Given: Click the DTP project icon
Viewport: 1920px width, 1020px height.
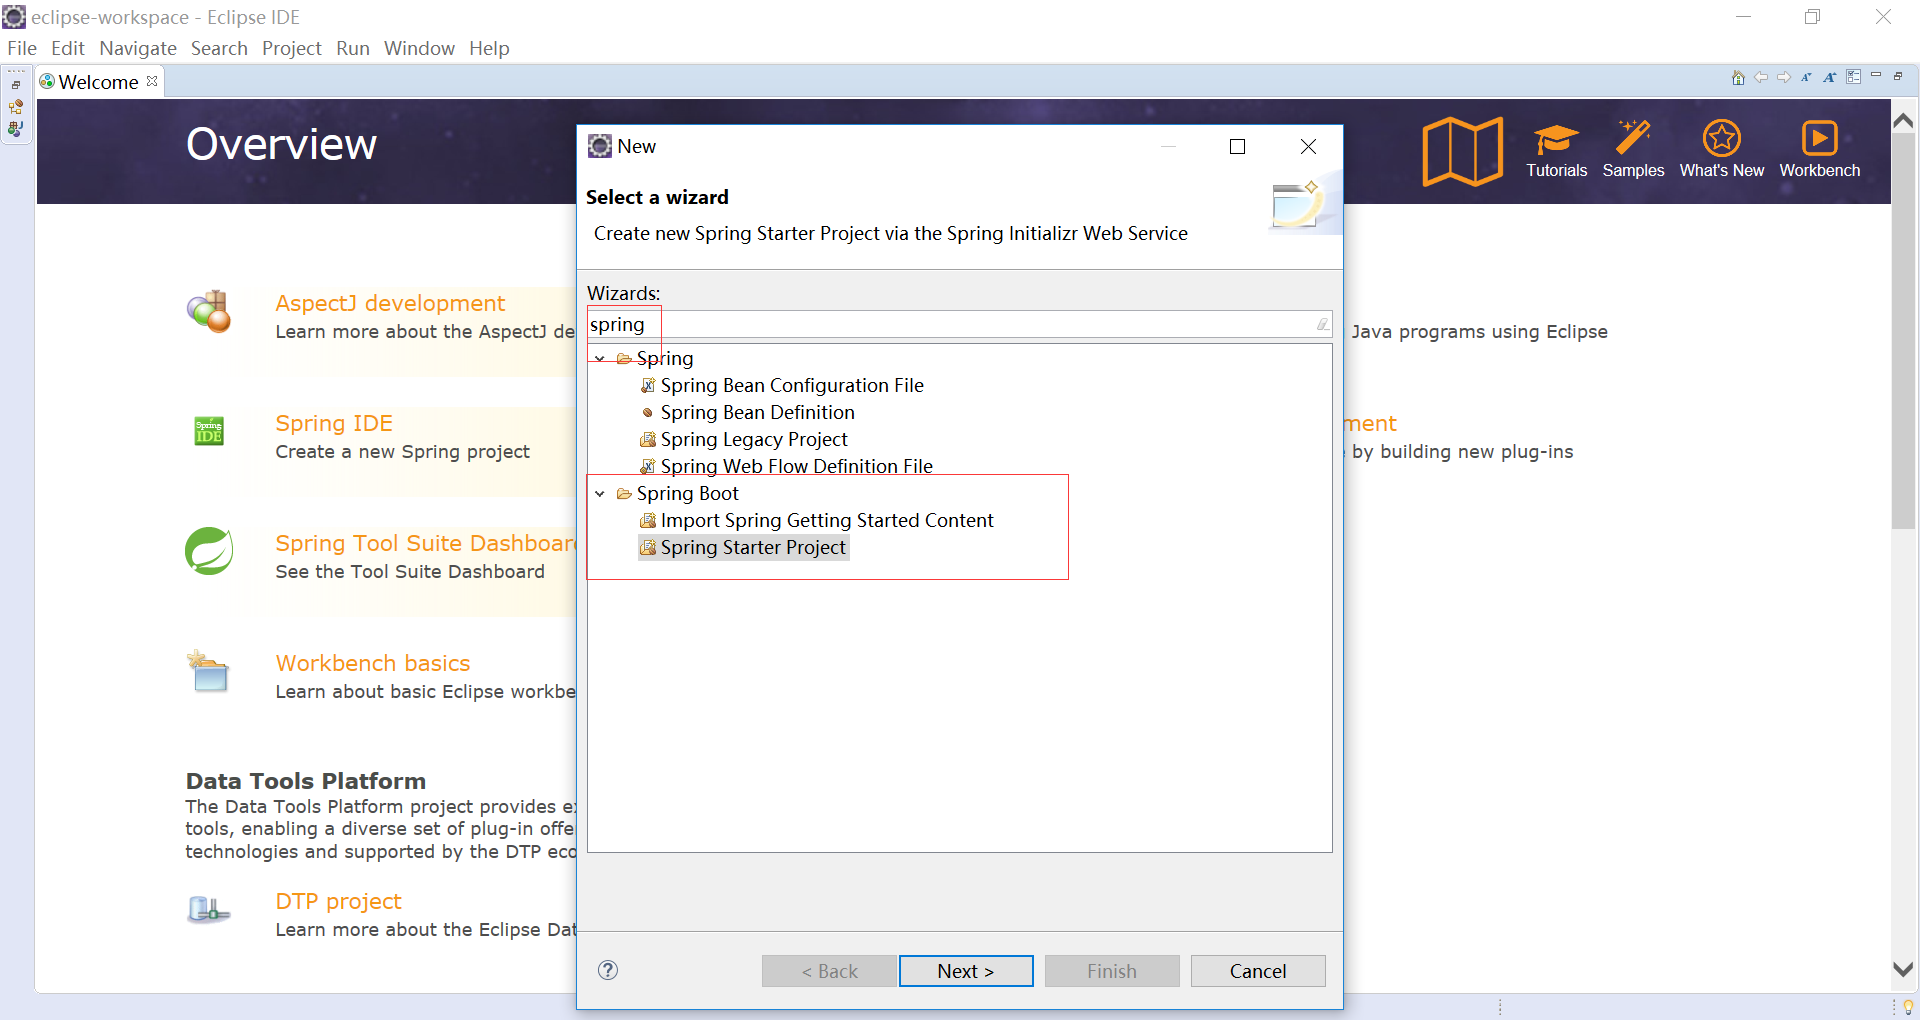Looking at the screenshot, I should pos(209,909).
